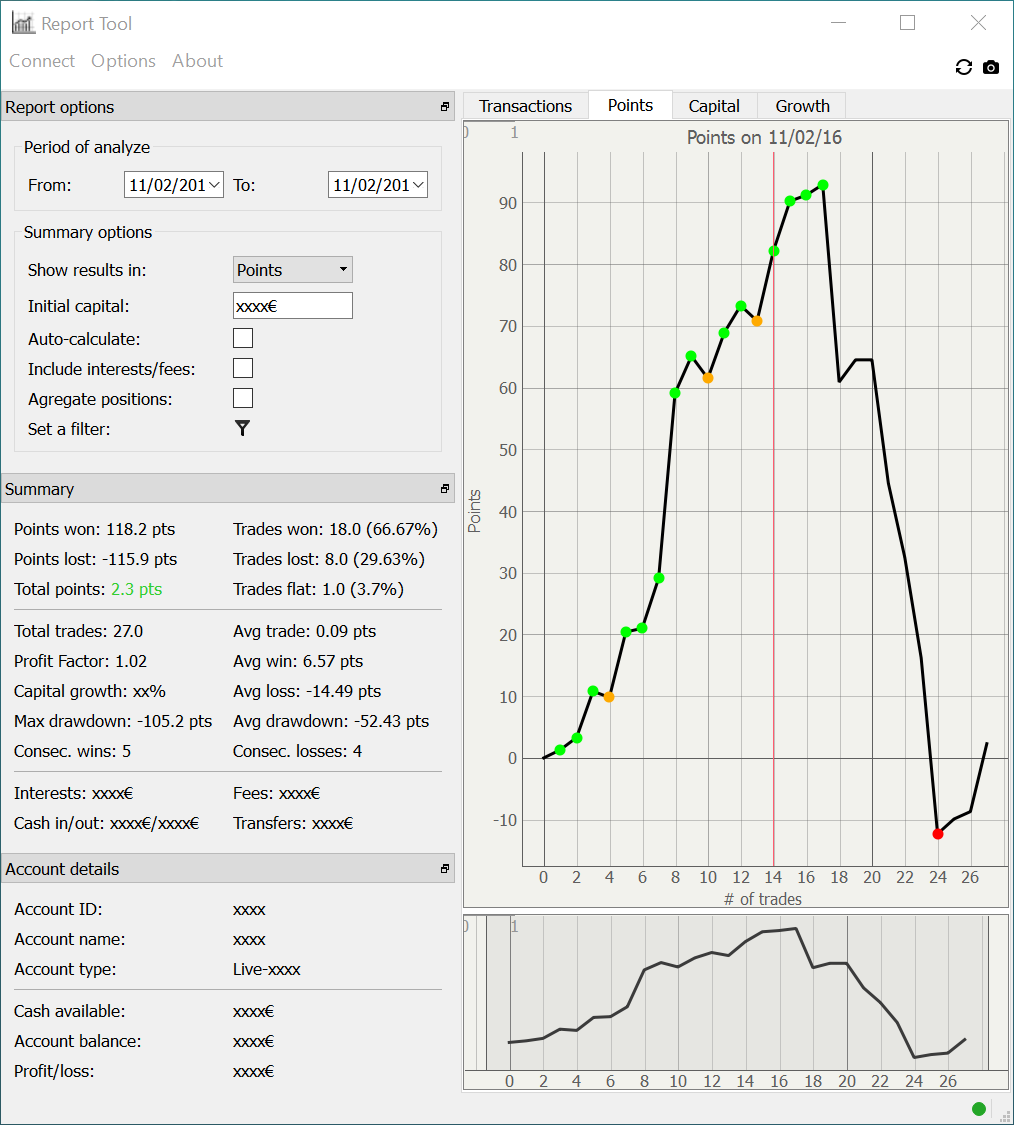Click the Account type Live-xxxx value
This screenshot has height=1125, width=1014.
click(266, 969)
